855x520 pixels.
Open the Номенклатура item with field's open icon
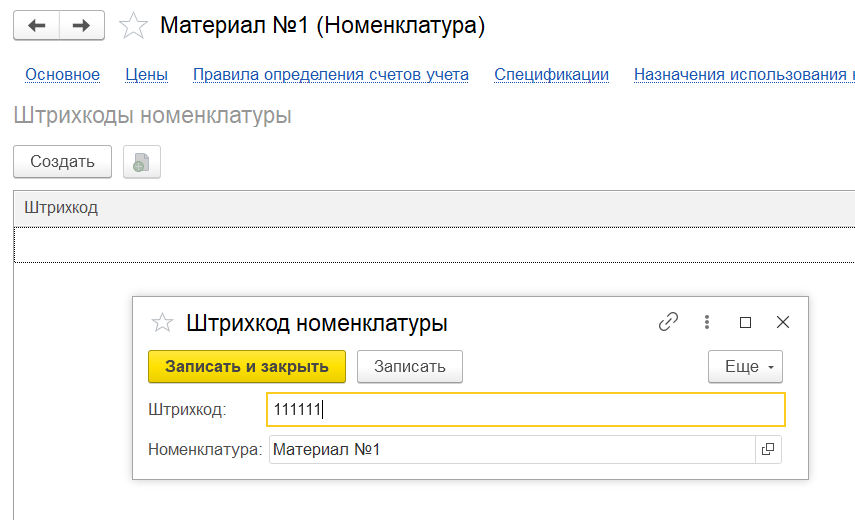tap(768, 450)
